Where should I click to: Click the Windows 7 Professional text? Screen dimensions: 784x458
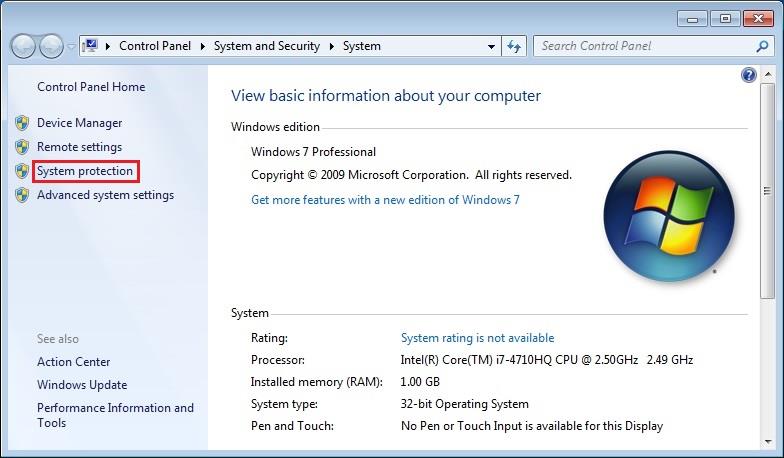[x=314, y=152]
